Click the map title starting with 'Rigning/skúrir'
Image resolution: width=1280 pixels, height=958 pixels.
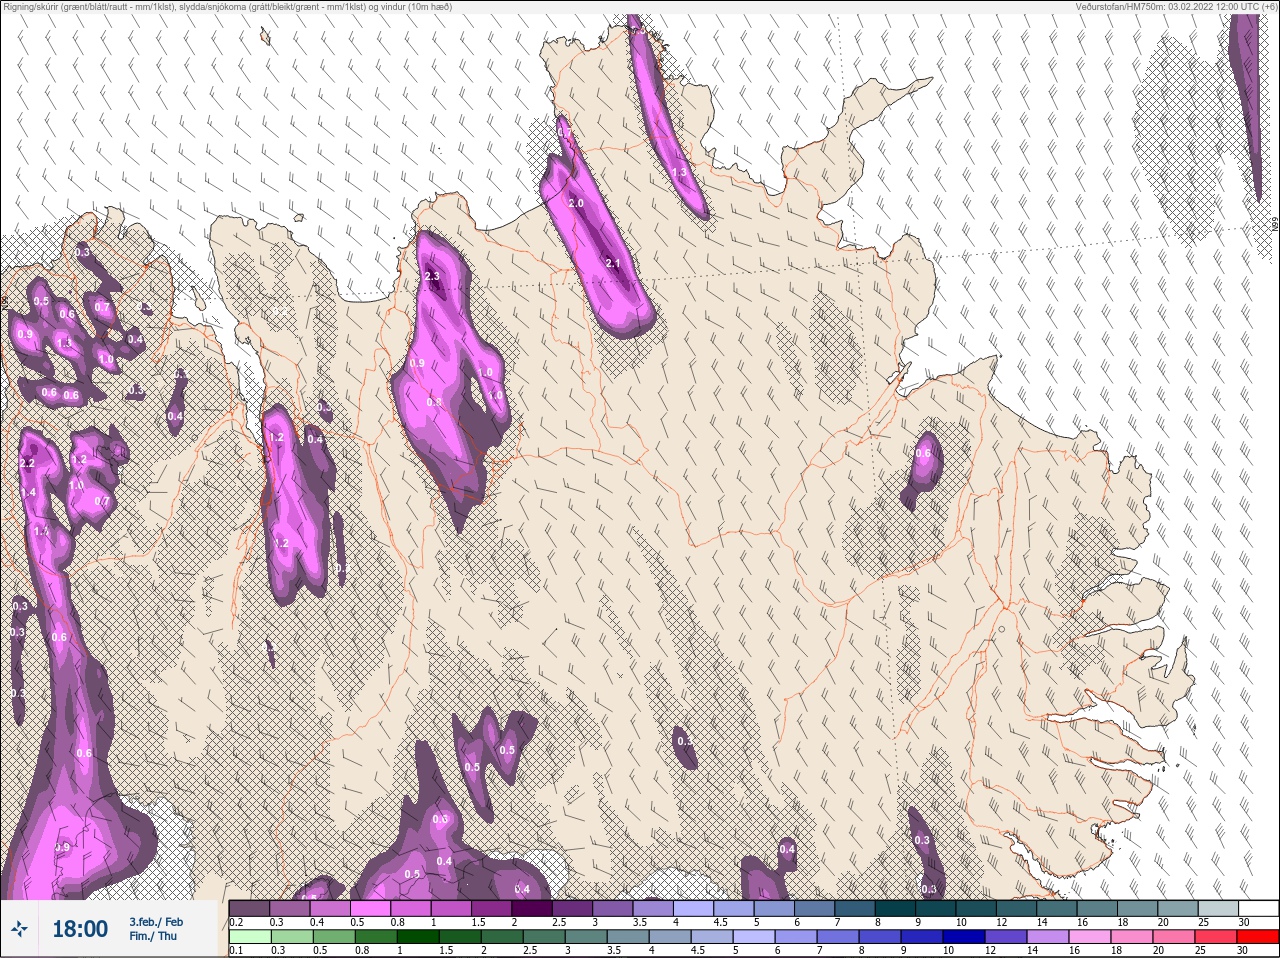pyautogui.click(x=227, y=6)
